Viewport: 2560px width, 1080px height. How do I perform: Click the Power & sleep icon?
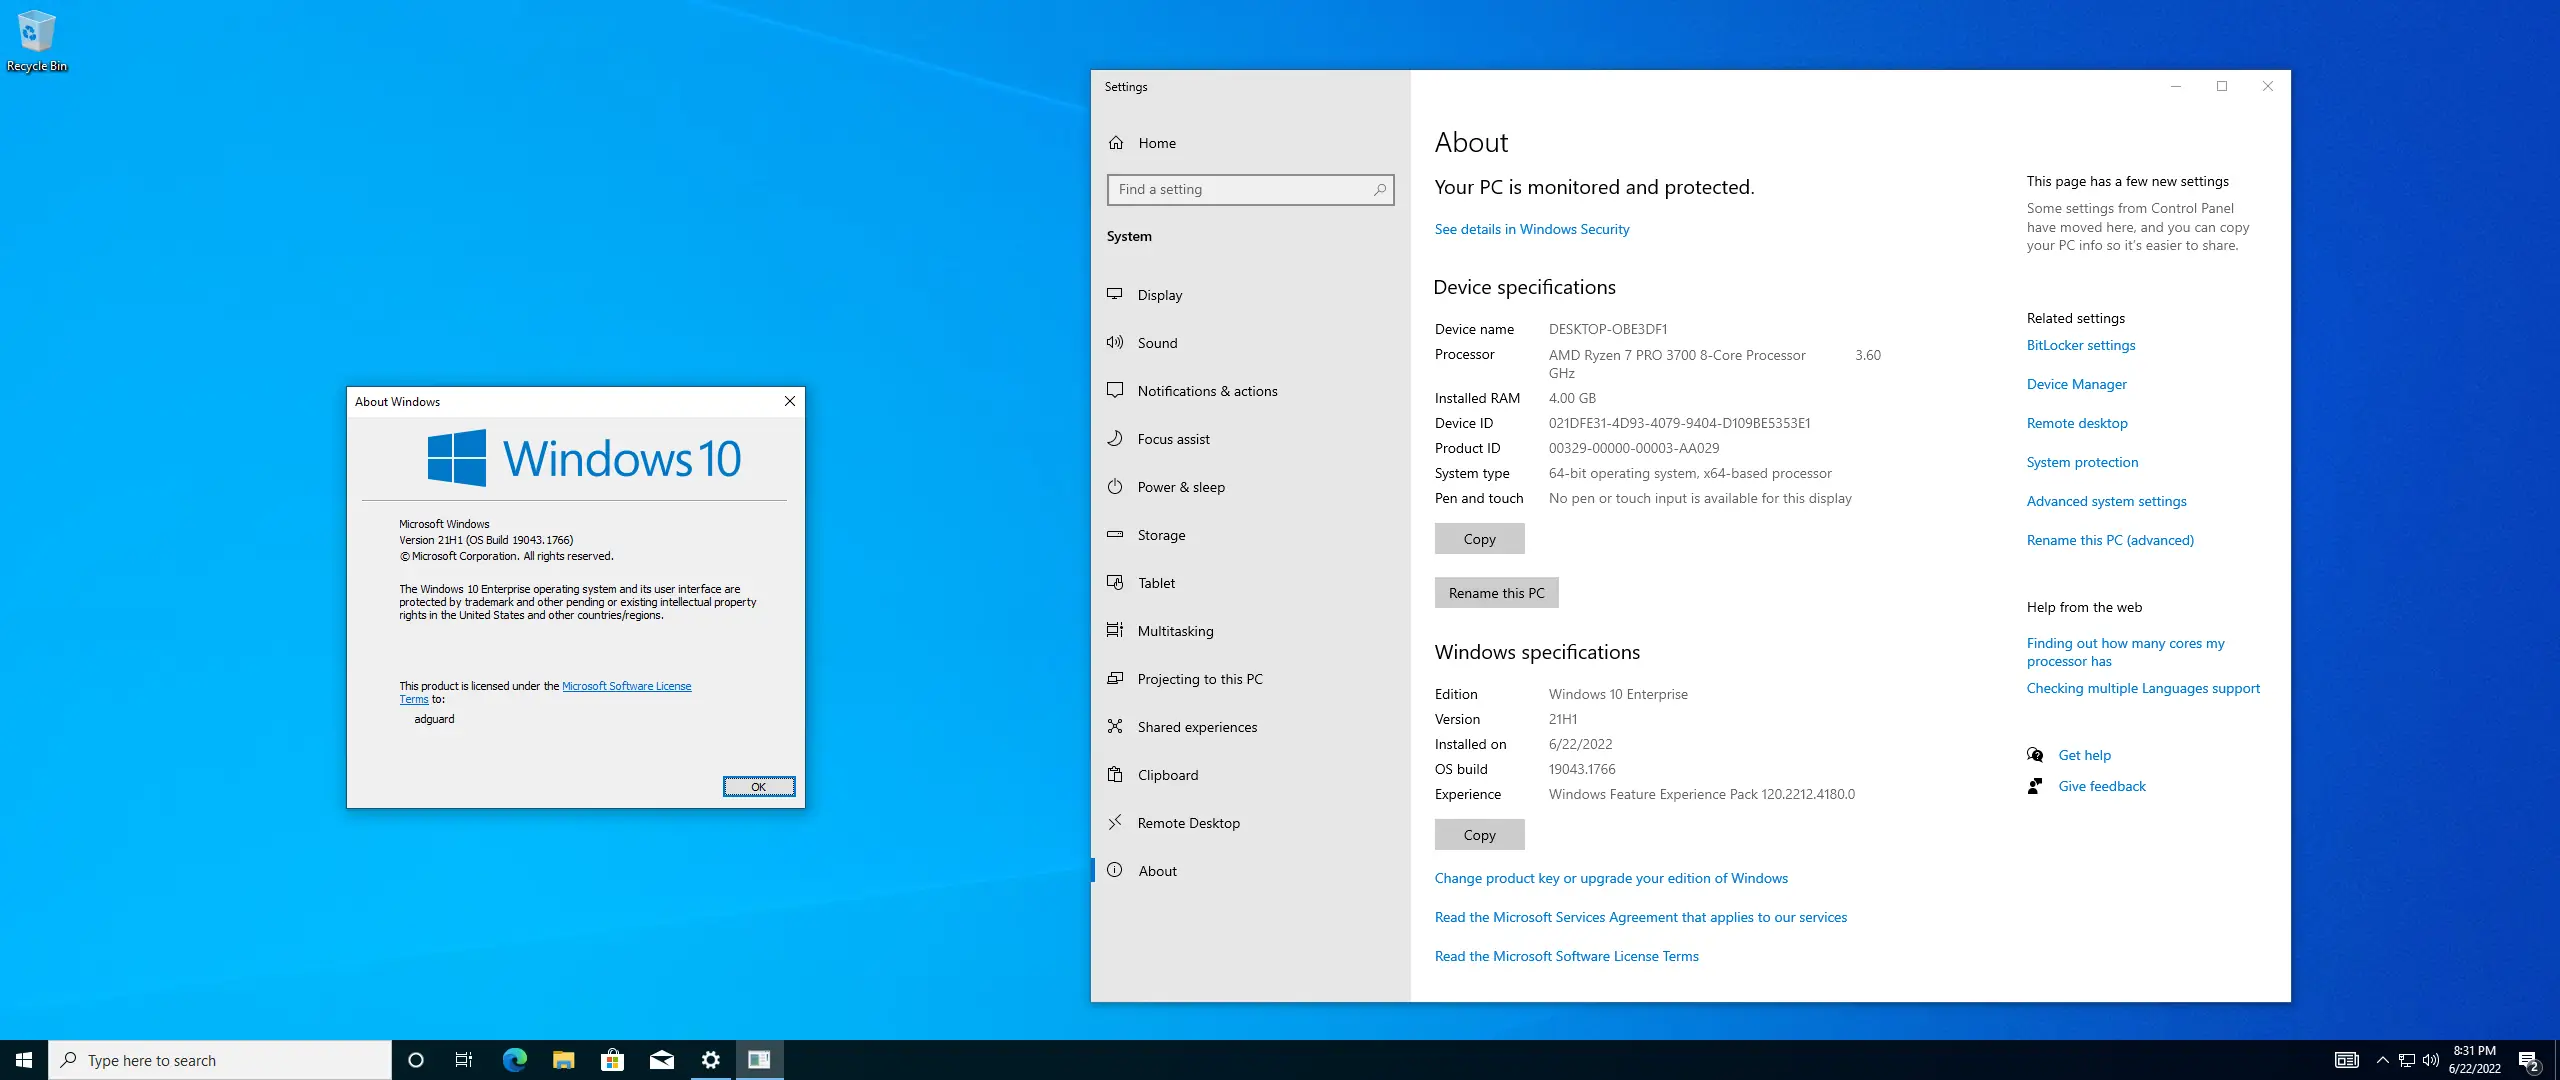pos(1115,486)
